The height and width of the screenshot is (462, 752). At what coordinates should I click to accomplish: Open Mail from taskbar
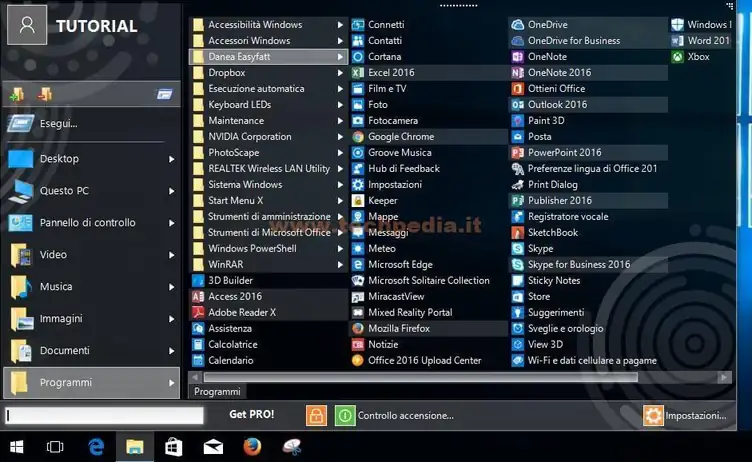point(213,447)
